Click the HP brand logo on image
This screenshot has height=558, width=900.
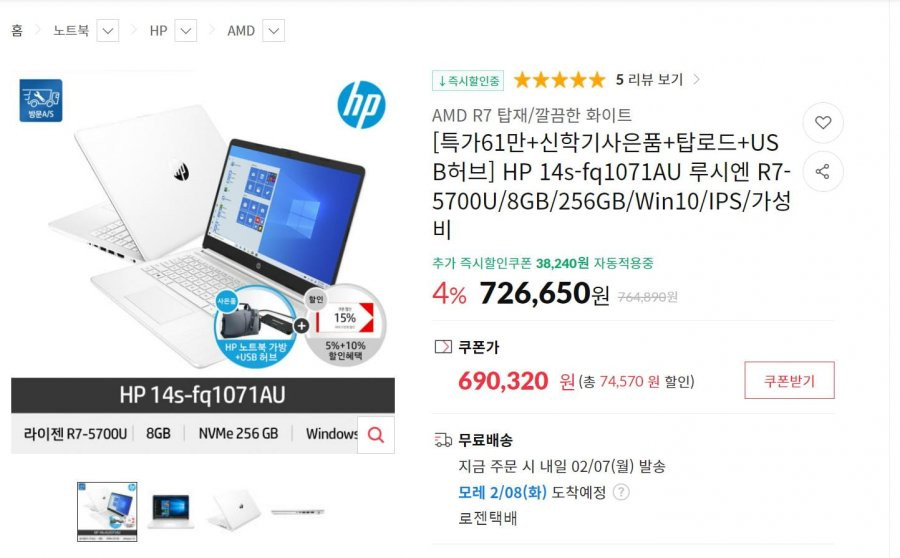tap(361, 104)
